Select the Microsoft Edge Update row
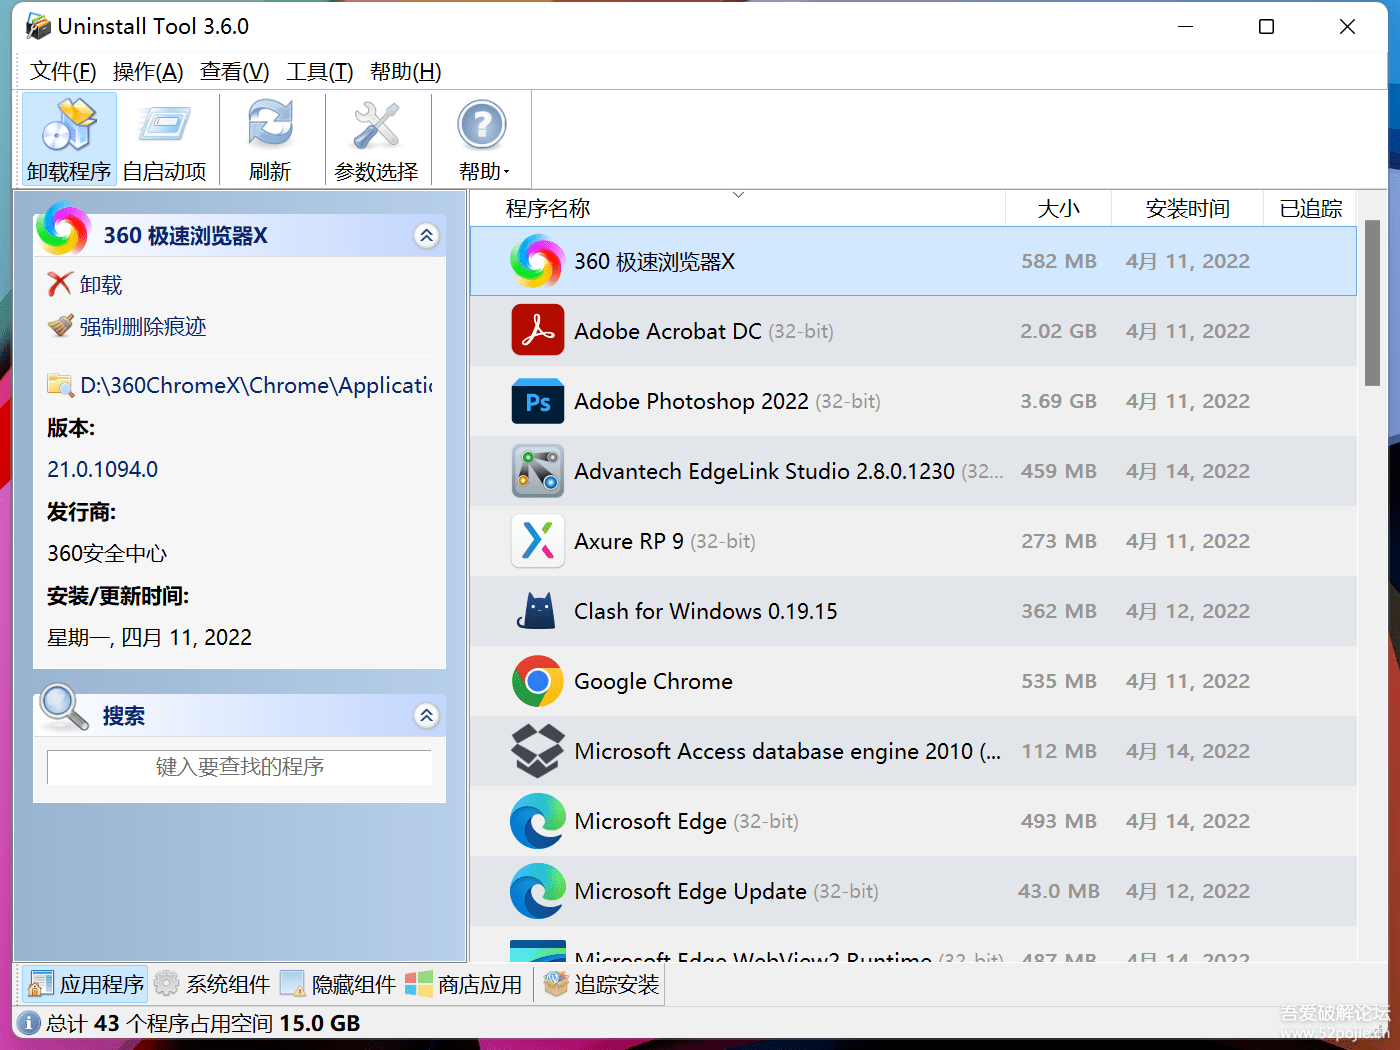The height and width of the screenshot is (1050, 1400). point(913,891)
